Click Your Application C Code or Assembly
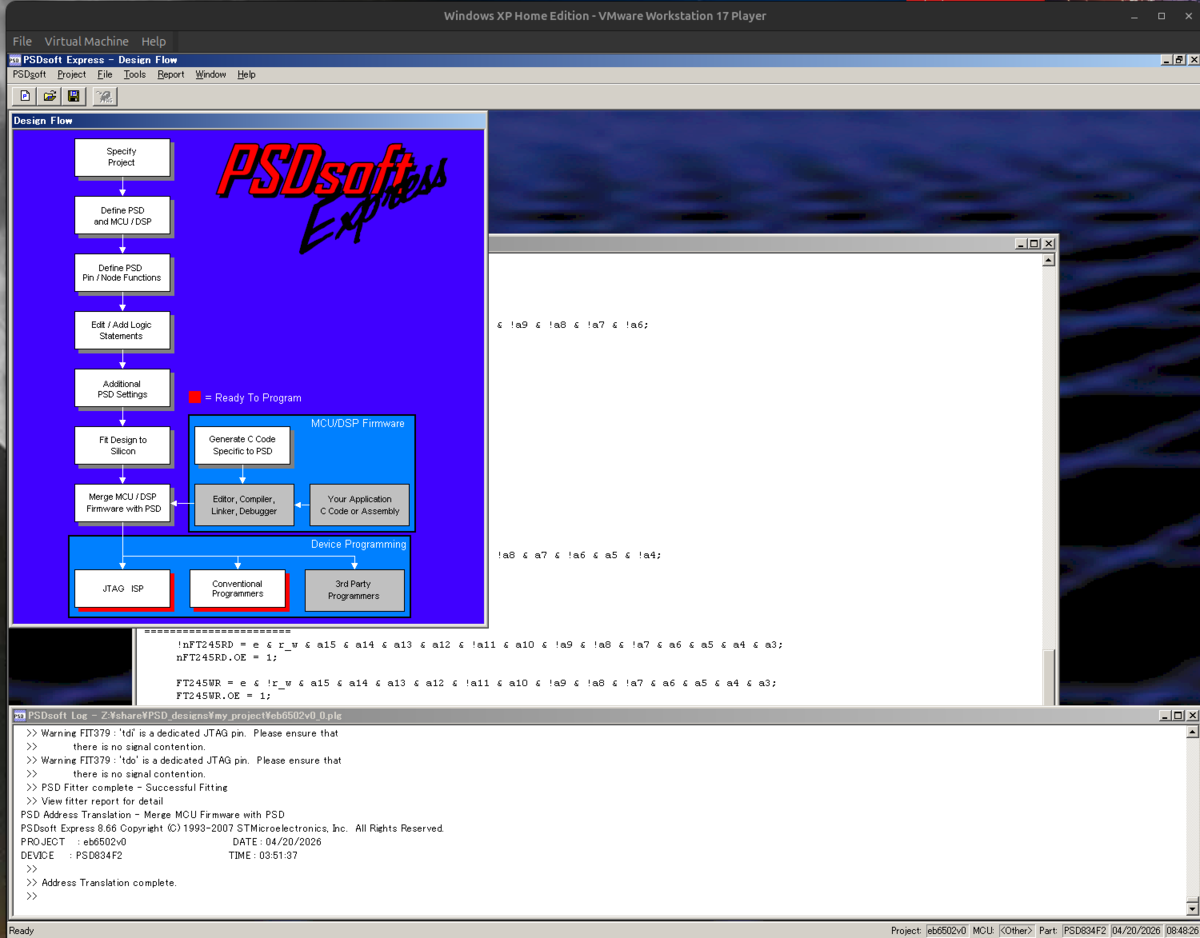The width and height of the screenshot is (1200, 938). (359, 505)
